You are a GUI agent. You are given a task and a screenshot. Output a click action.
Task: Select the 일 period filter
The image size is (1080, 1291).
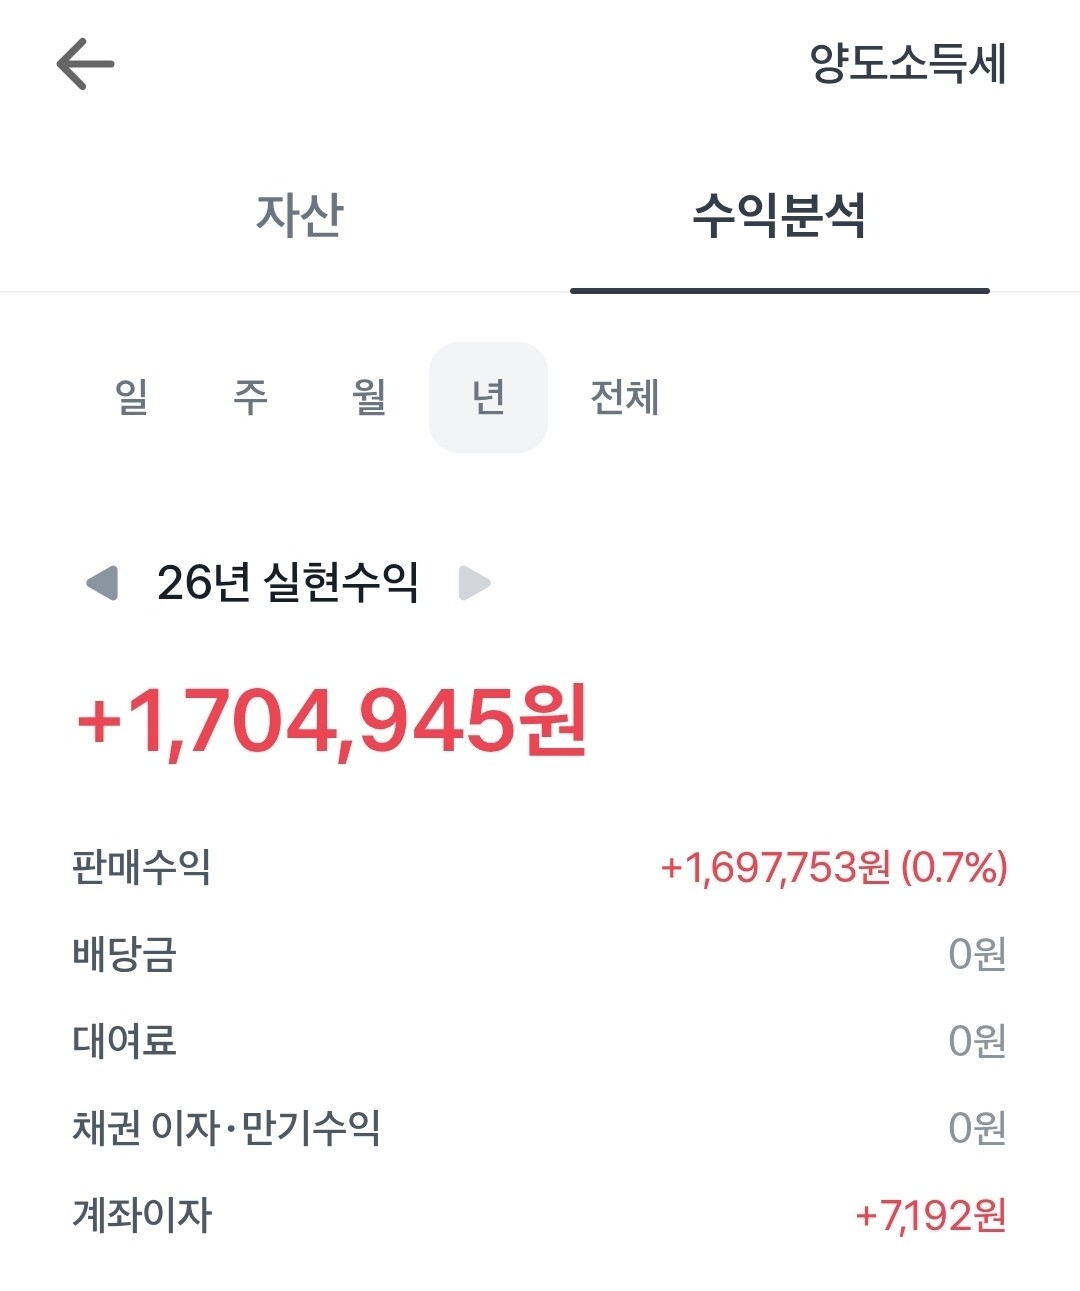coord(131,397)
